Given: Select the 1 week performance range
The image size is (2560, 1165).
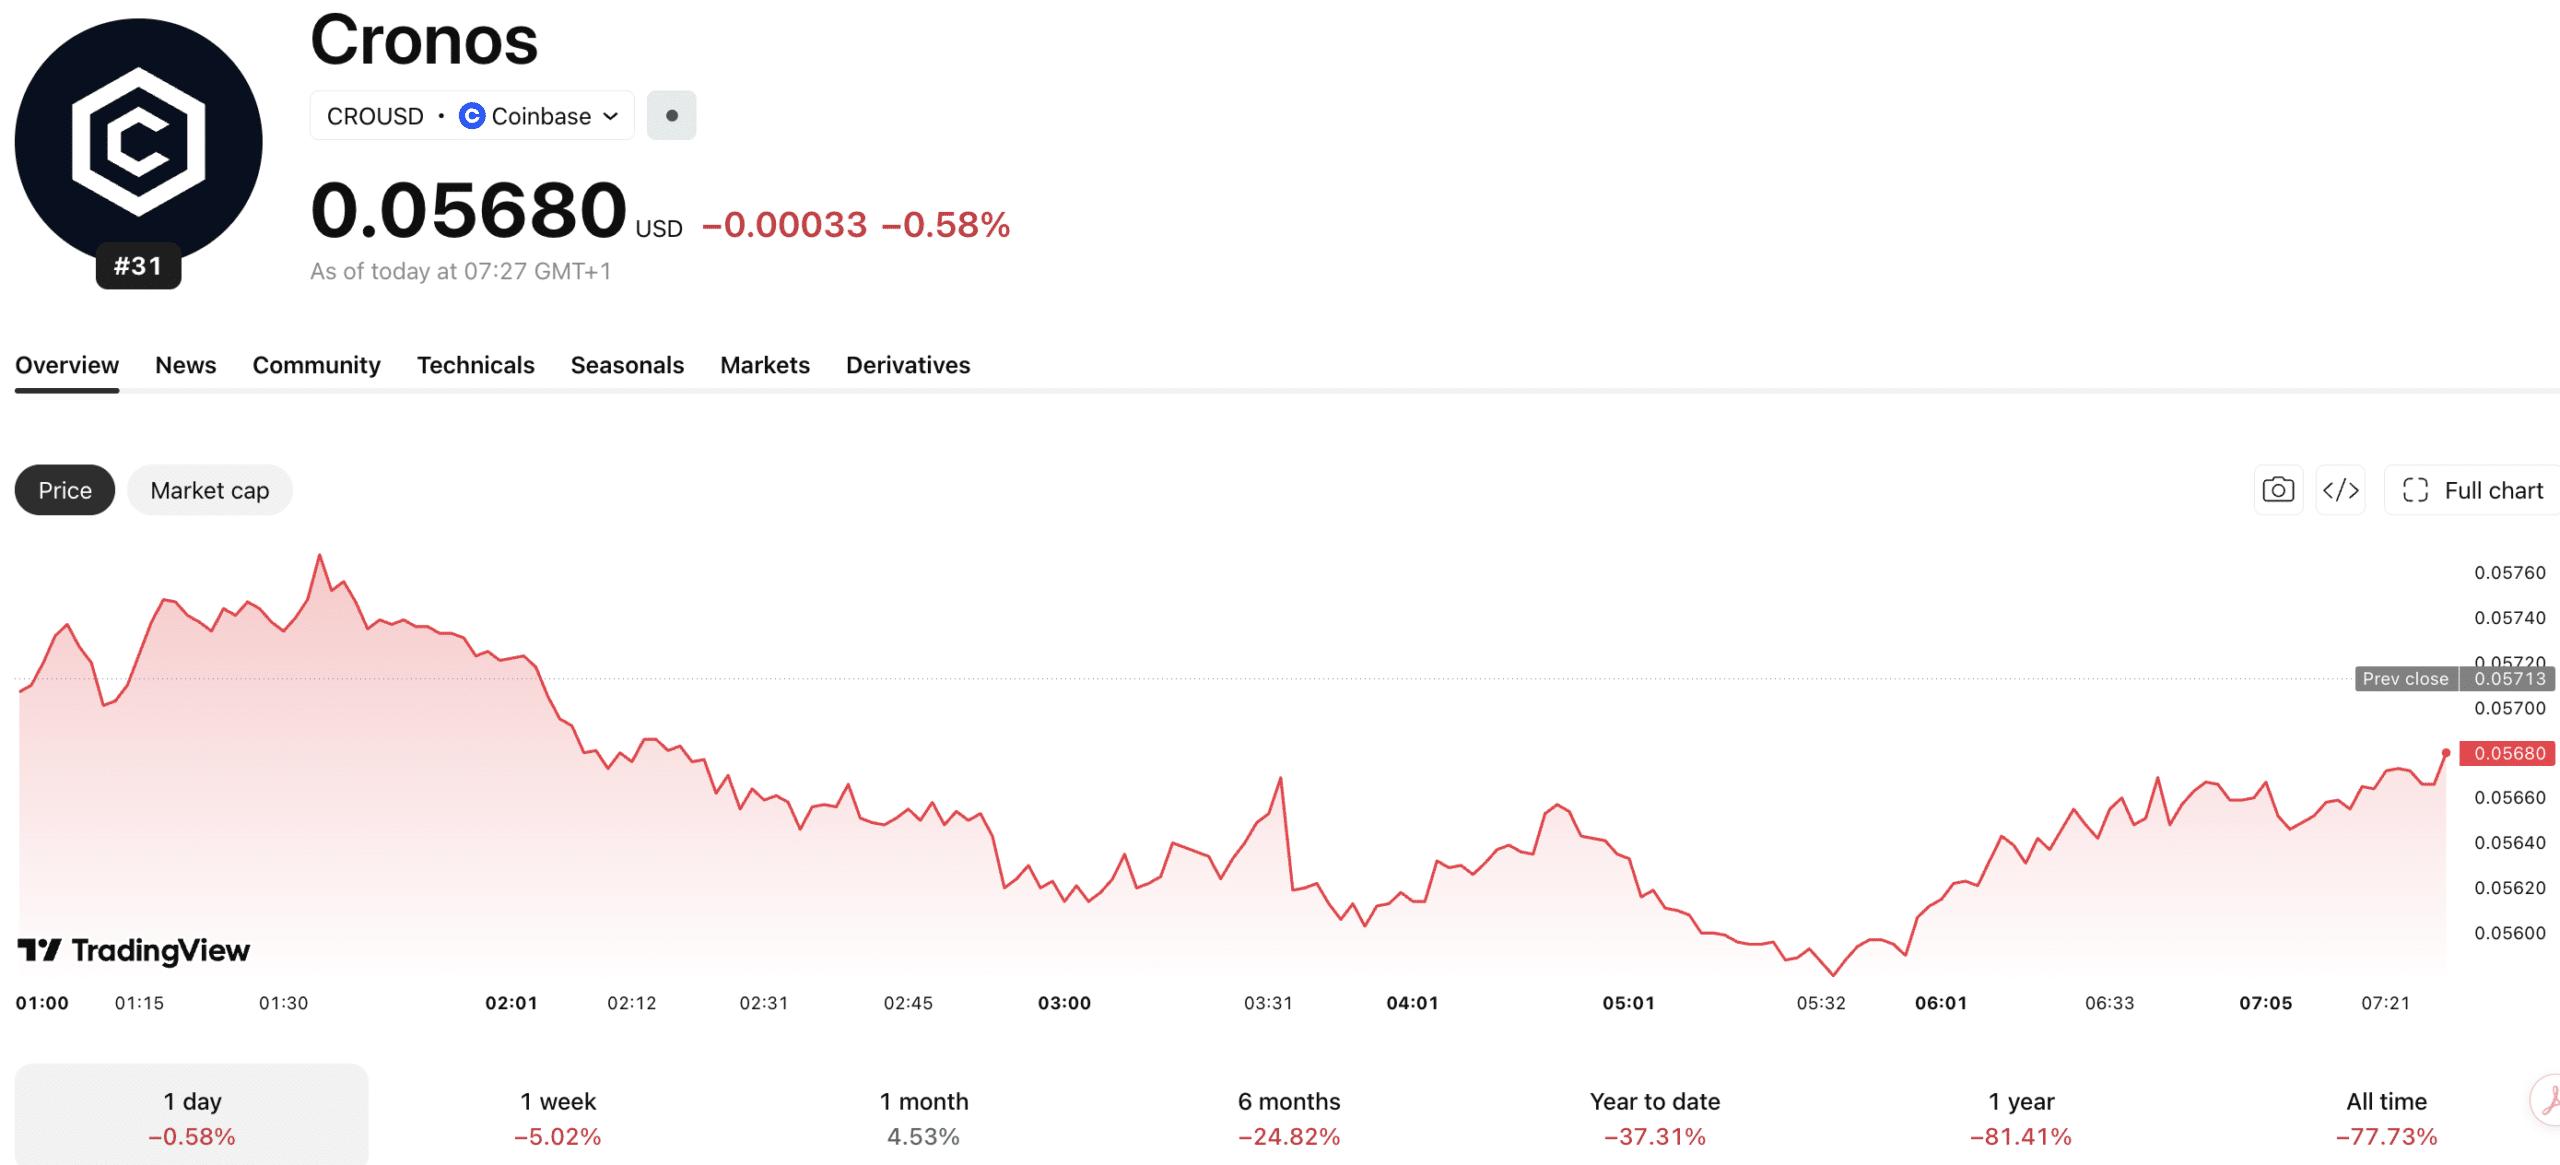Looking at the screenshot, I should pyautogui.click(x=558, y=1117).
